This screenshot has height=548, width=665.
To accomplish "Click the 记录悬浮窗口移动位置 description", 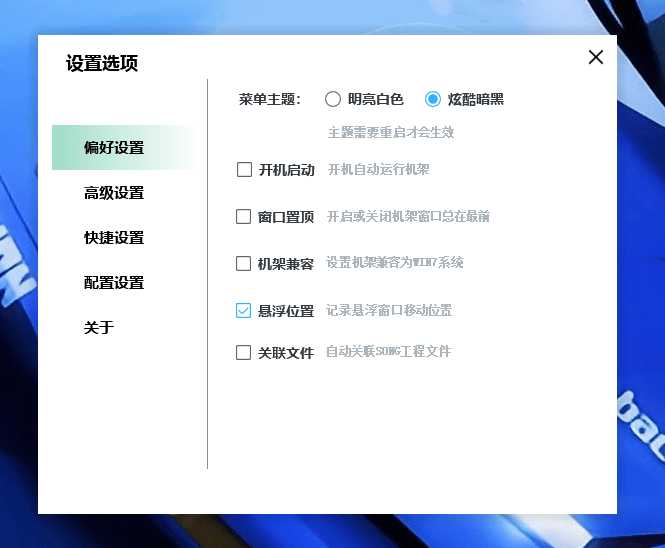I will click(389, 310).
